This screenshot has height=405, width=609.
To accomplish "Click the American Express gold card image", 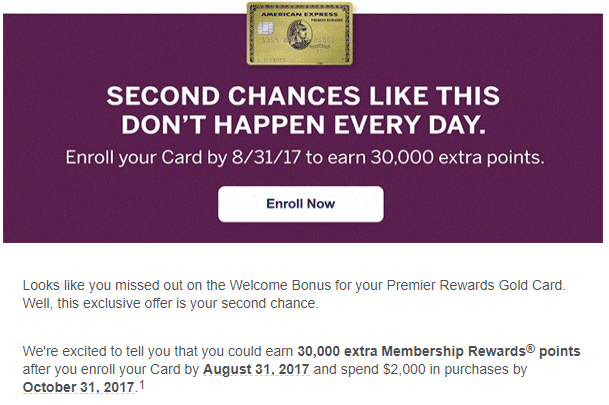I will tap(300, 33).
